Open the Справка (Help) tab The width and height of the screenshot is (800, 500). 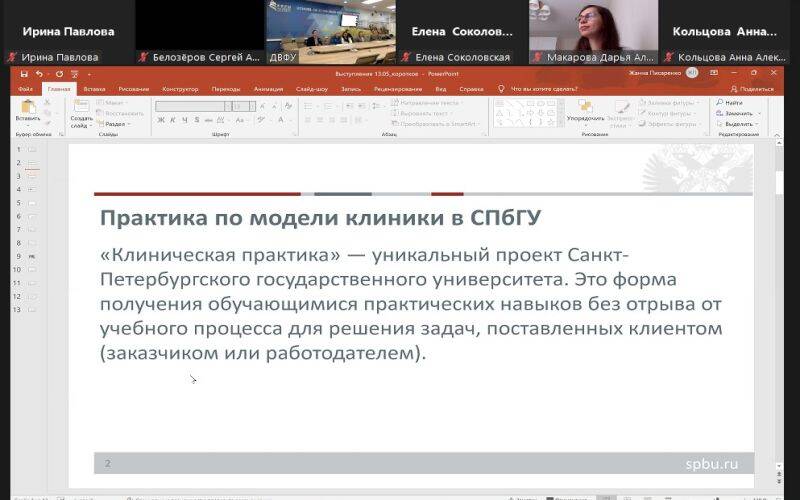point(471,89)
